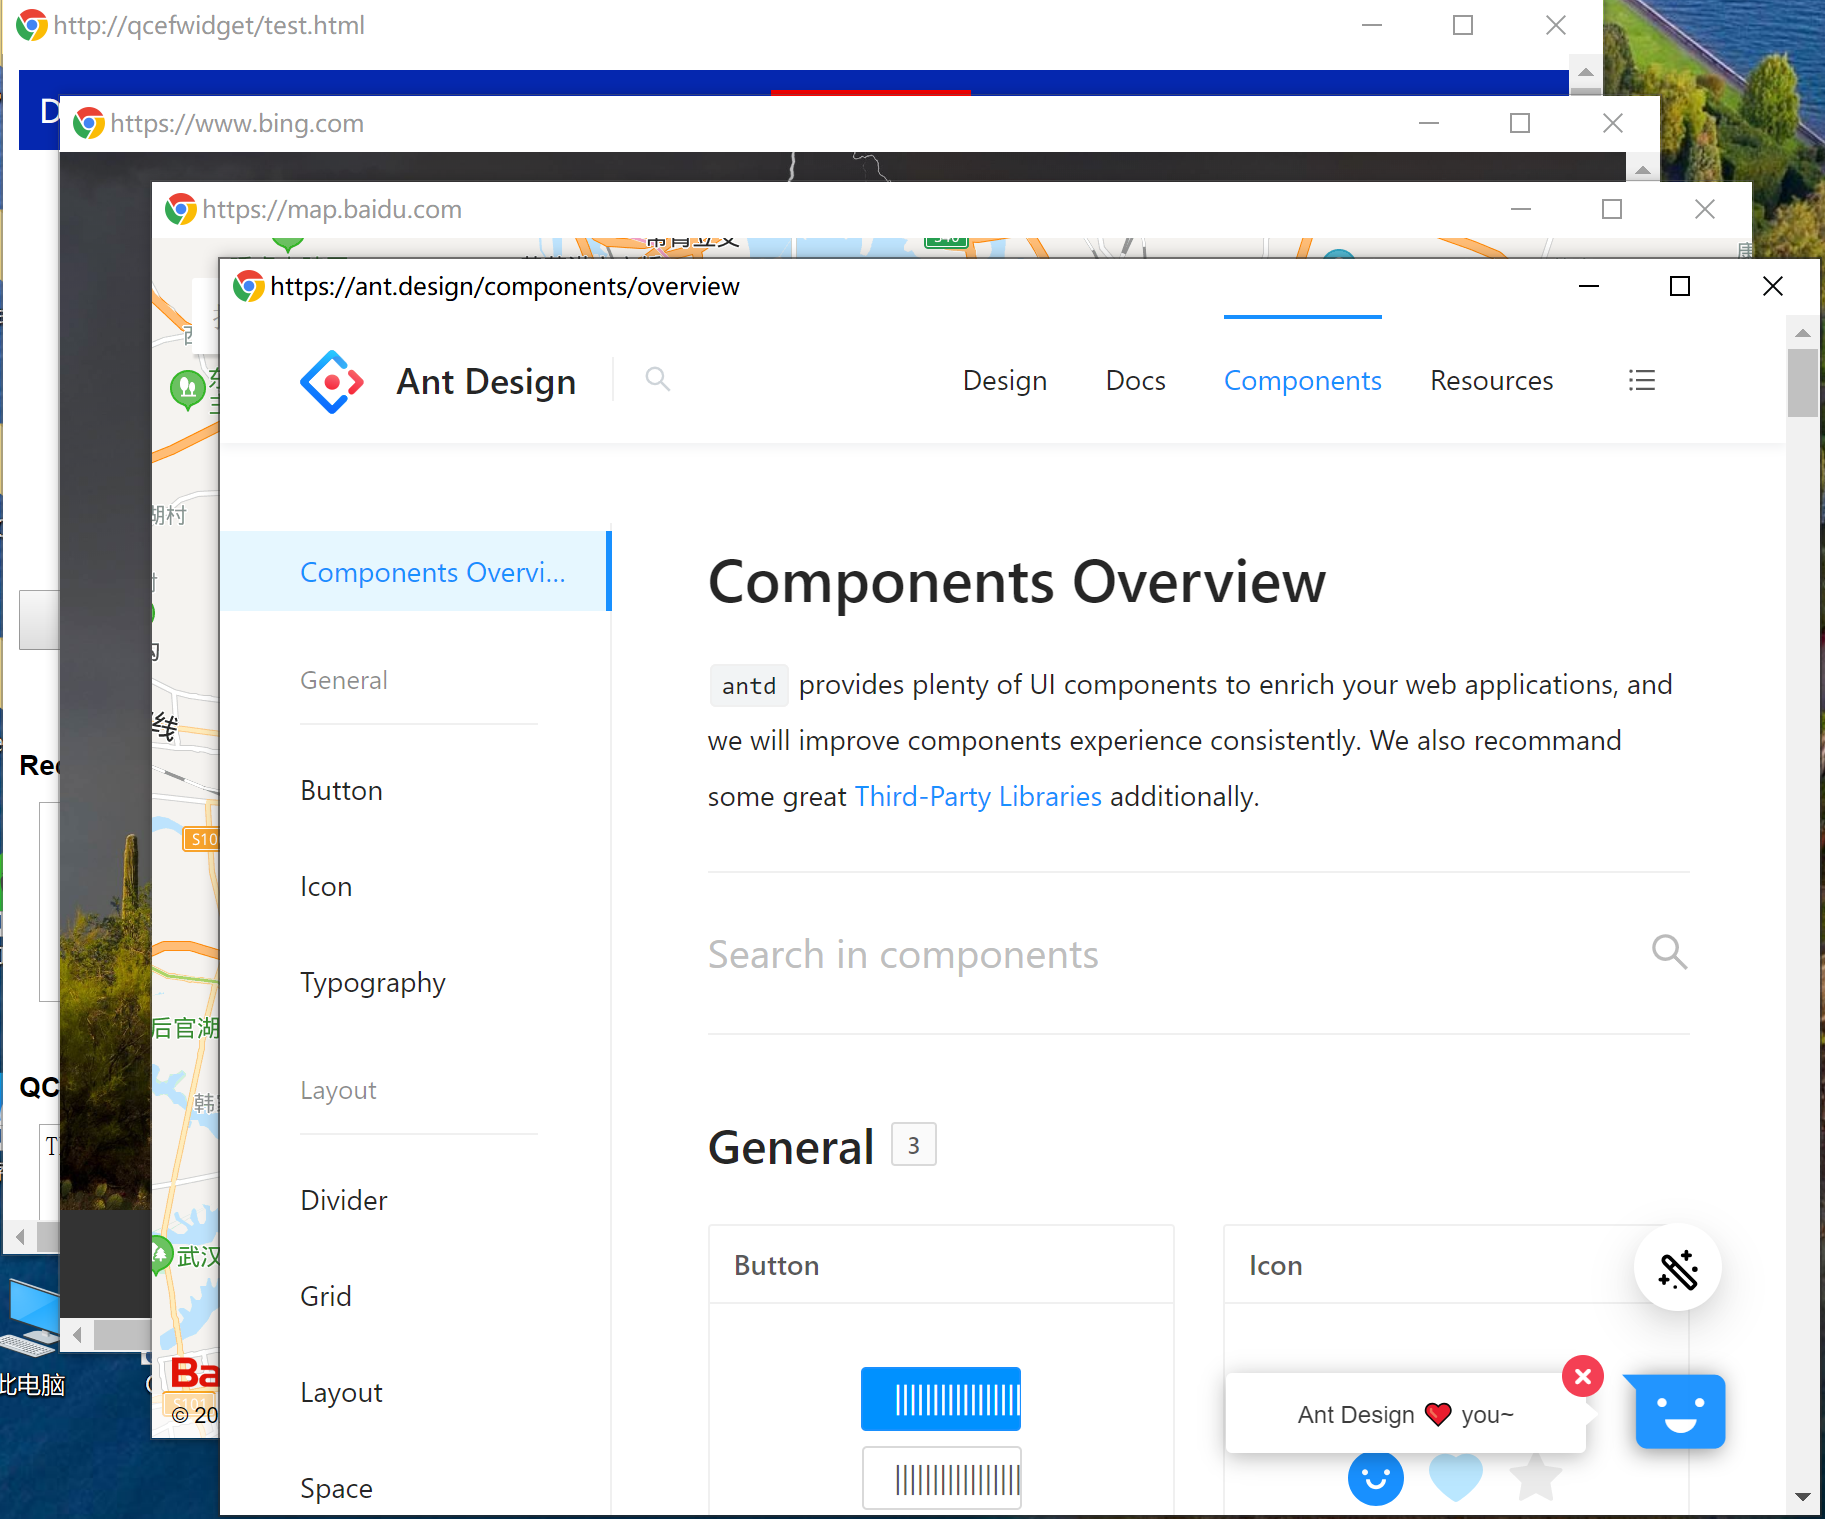This screenshot has width=1825, height=1519.
Task: Click the gray star icon
Action: tap(1535, 1477)
